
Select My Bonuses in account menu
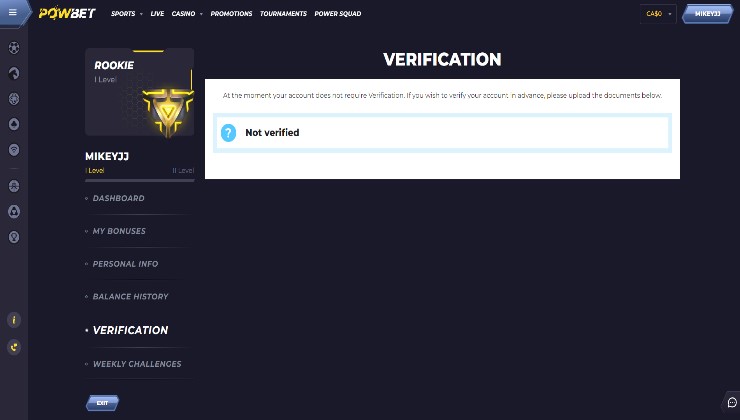coord(119,231)
